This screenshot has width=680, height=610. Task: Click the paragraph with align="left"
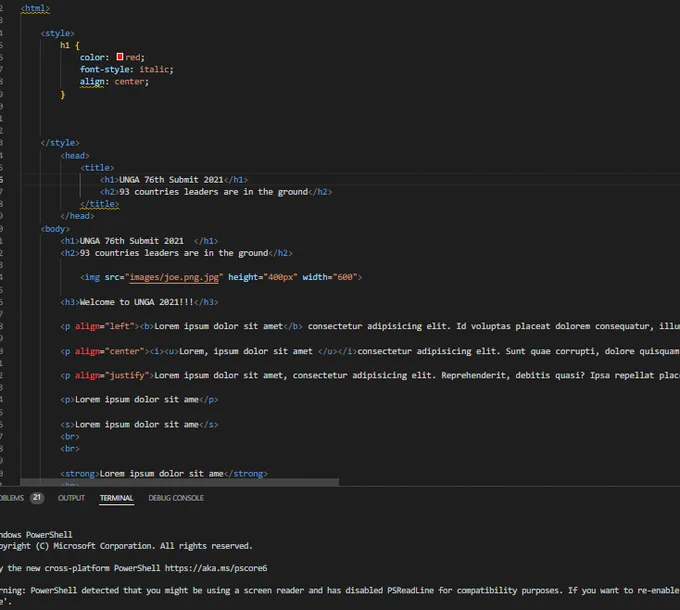tap(370, 326)
